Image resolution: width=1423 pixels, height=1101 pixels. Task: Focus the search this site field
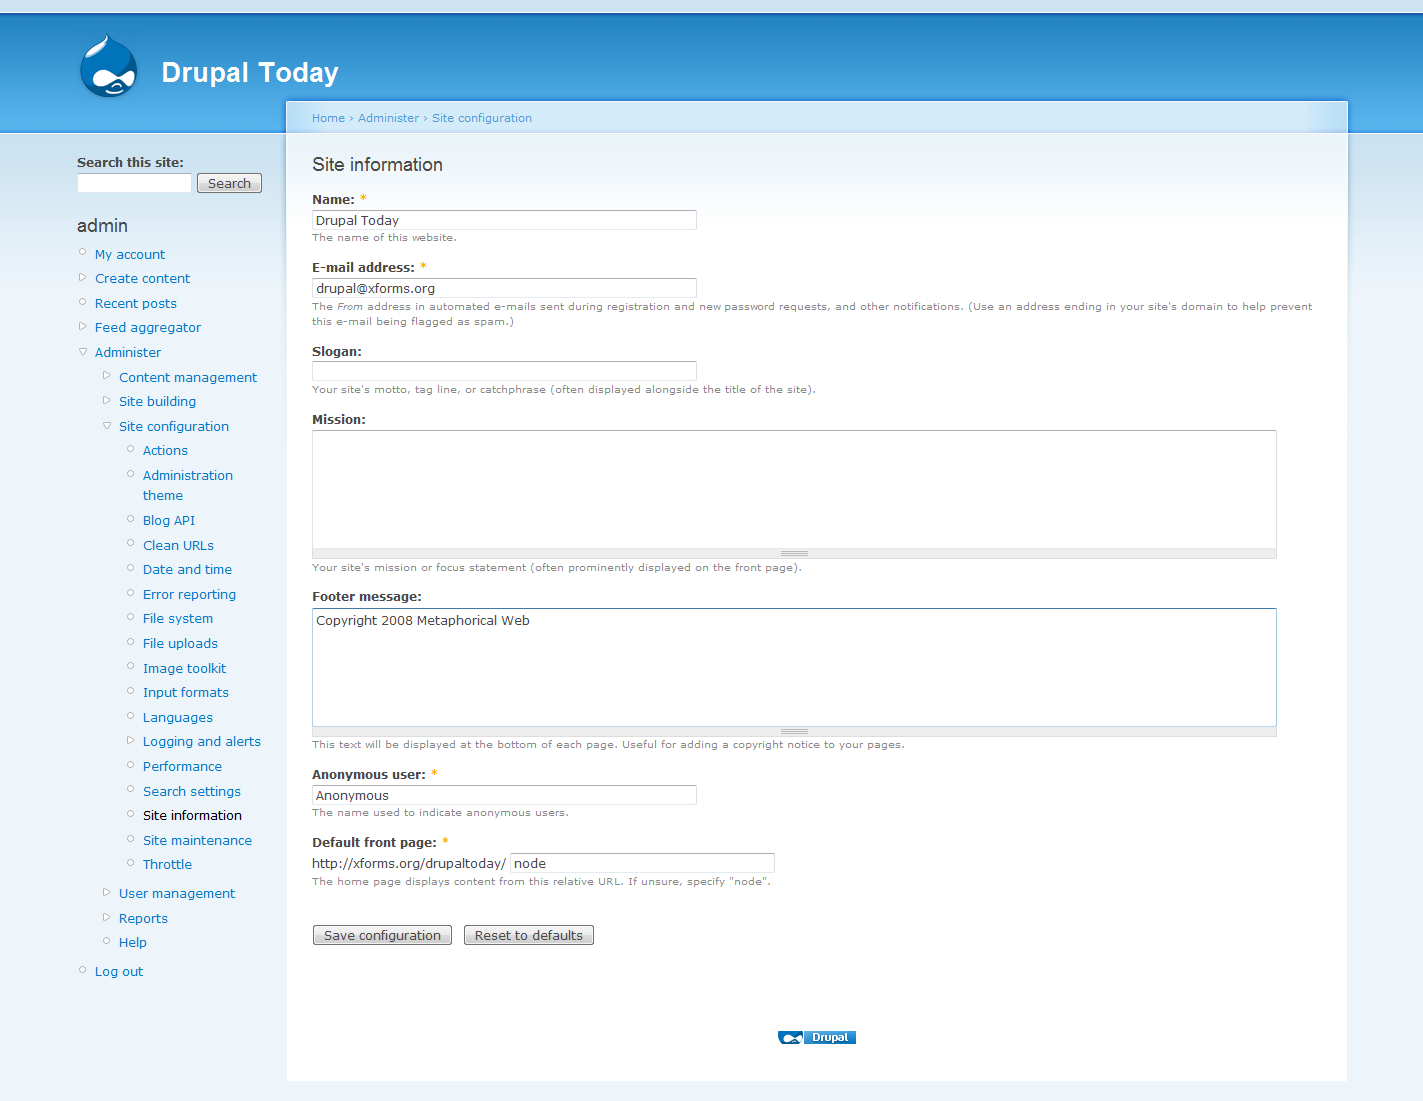[x=134, y=183]
